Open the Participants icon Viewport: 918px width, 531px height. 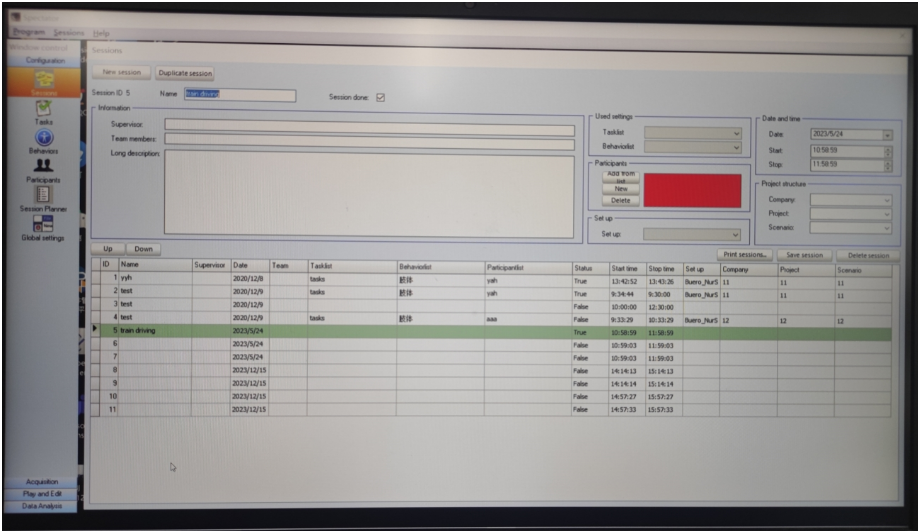tap(44, 166)
